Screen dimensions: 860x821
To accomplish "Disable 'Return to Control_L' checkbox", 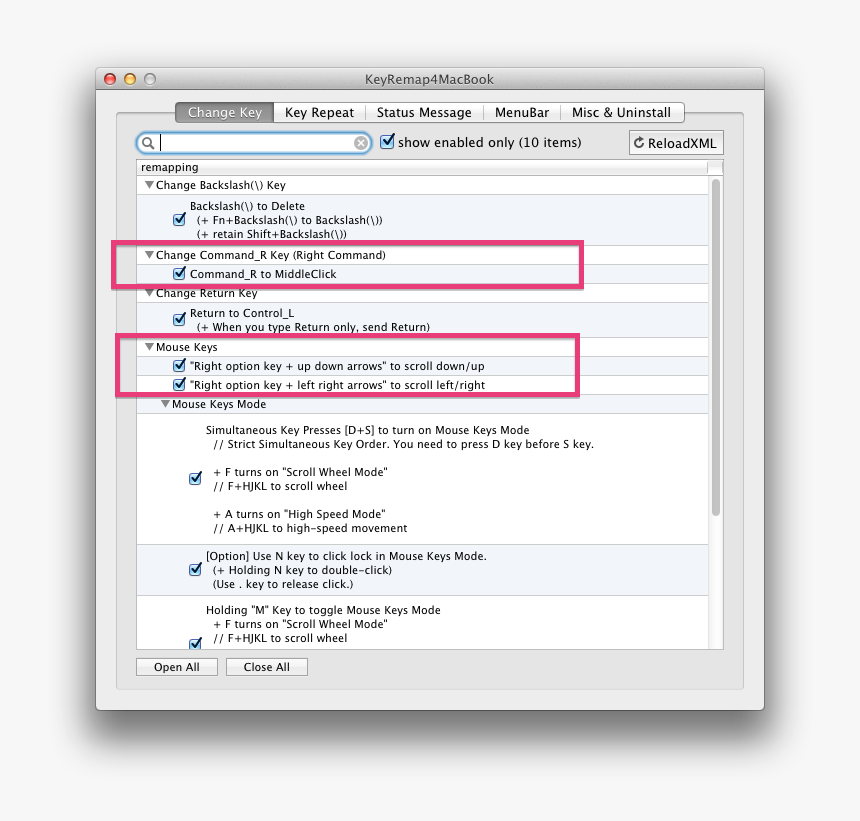I will click(x=179, y=319).
